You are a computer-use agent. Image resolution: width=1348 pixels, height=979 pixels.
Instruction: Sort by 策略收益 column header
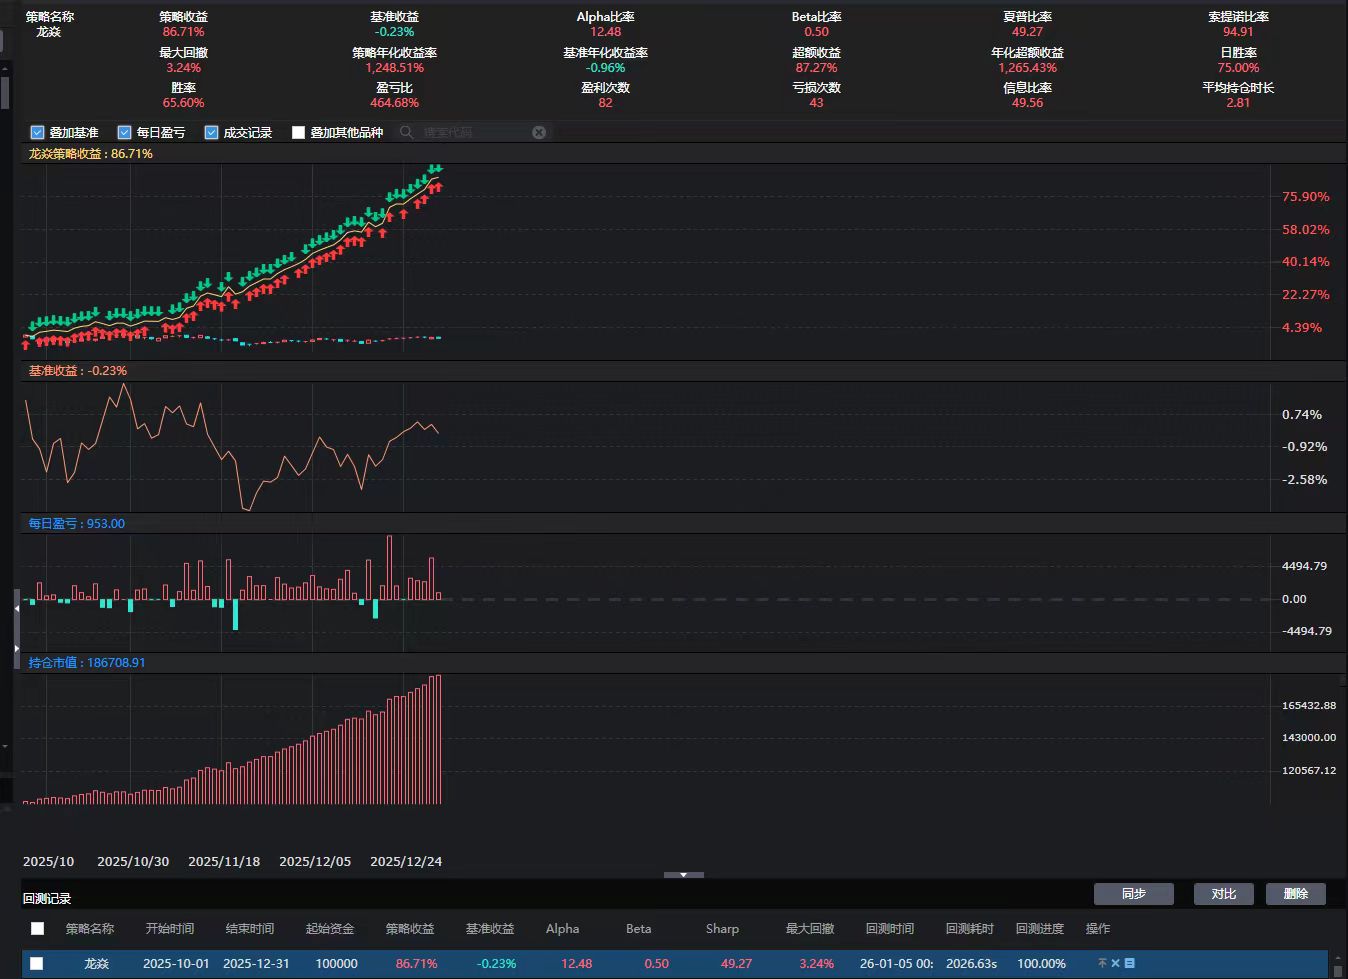pyautogui.click(x=410, y=928)
